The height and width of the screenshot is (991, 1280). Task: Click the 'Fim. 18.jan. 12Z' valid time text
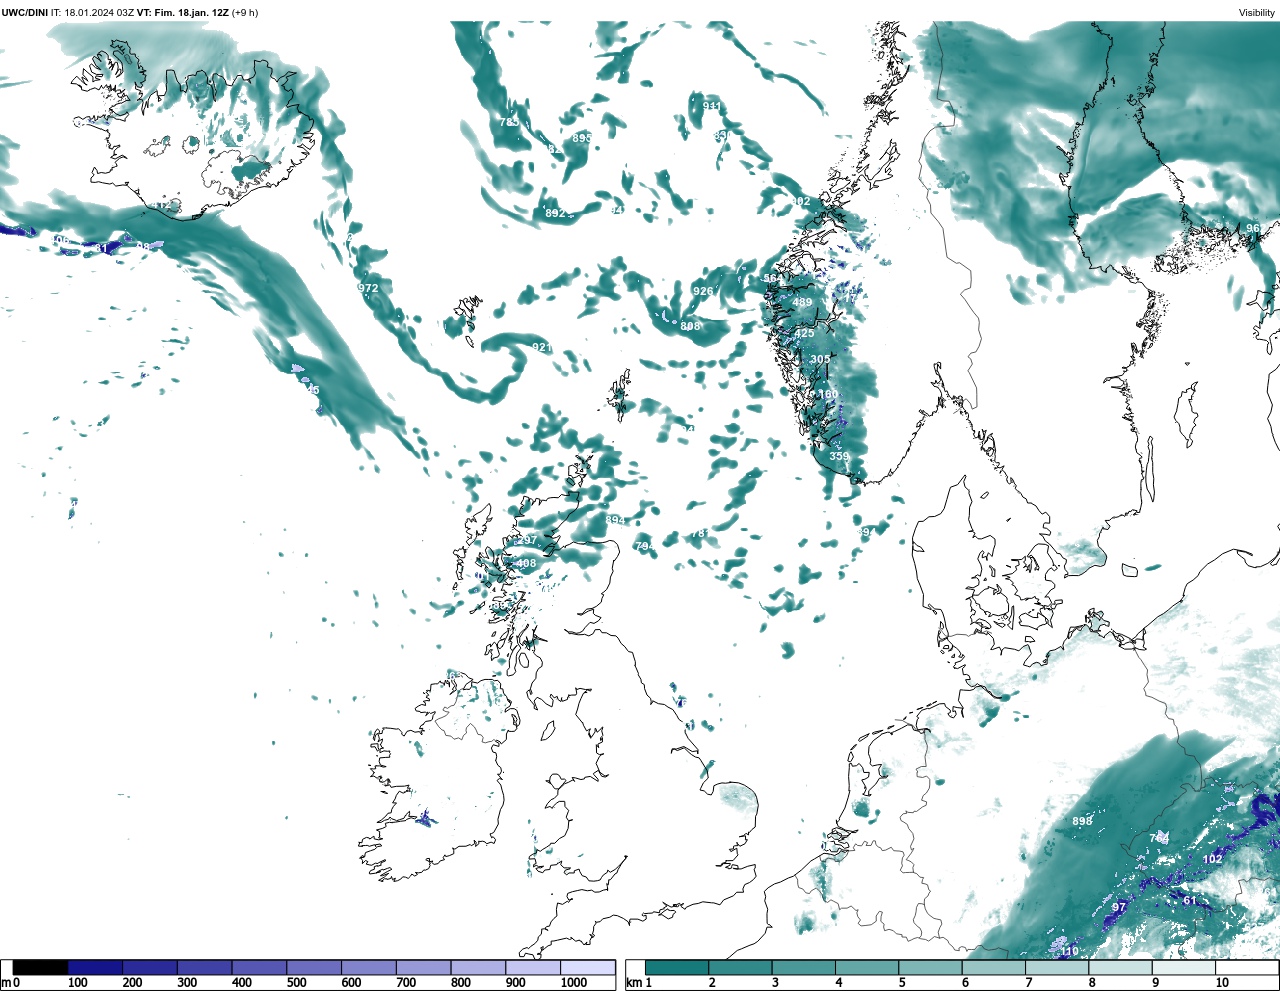point(192,12)
